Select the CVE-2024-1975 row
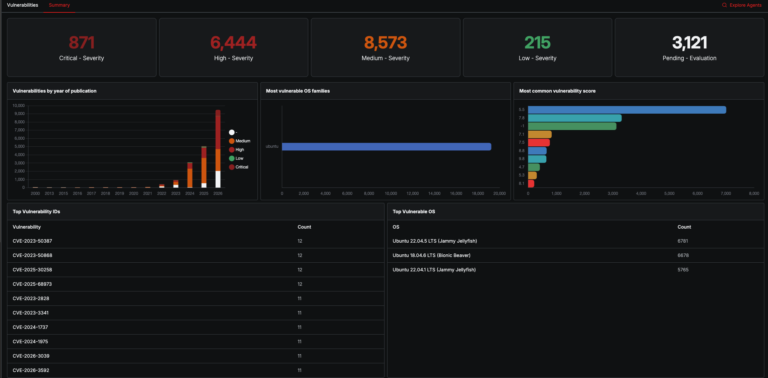Image resolution: width=768 pixels, height=378 pixels. pyautogui.click(x=196, y=341)
